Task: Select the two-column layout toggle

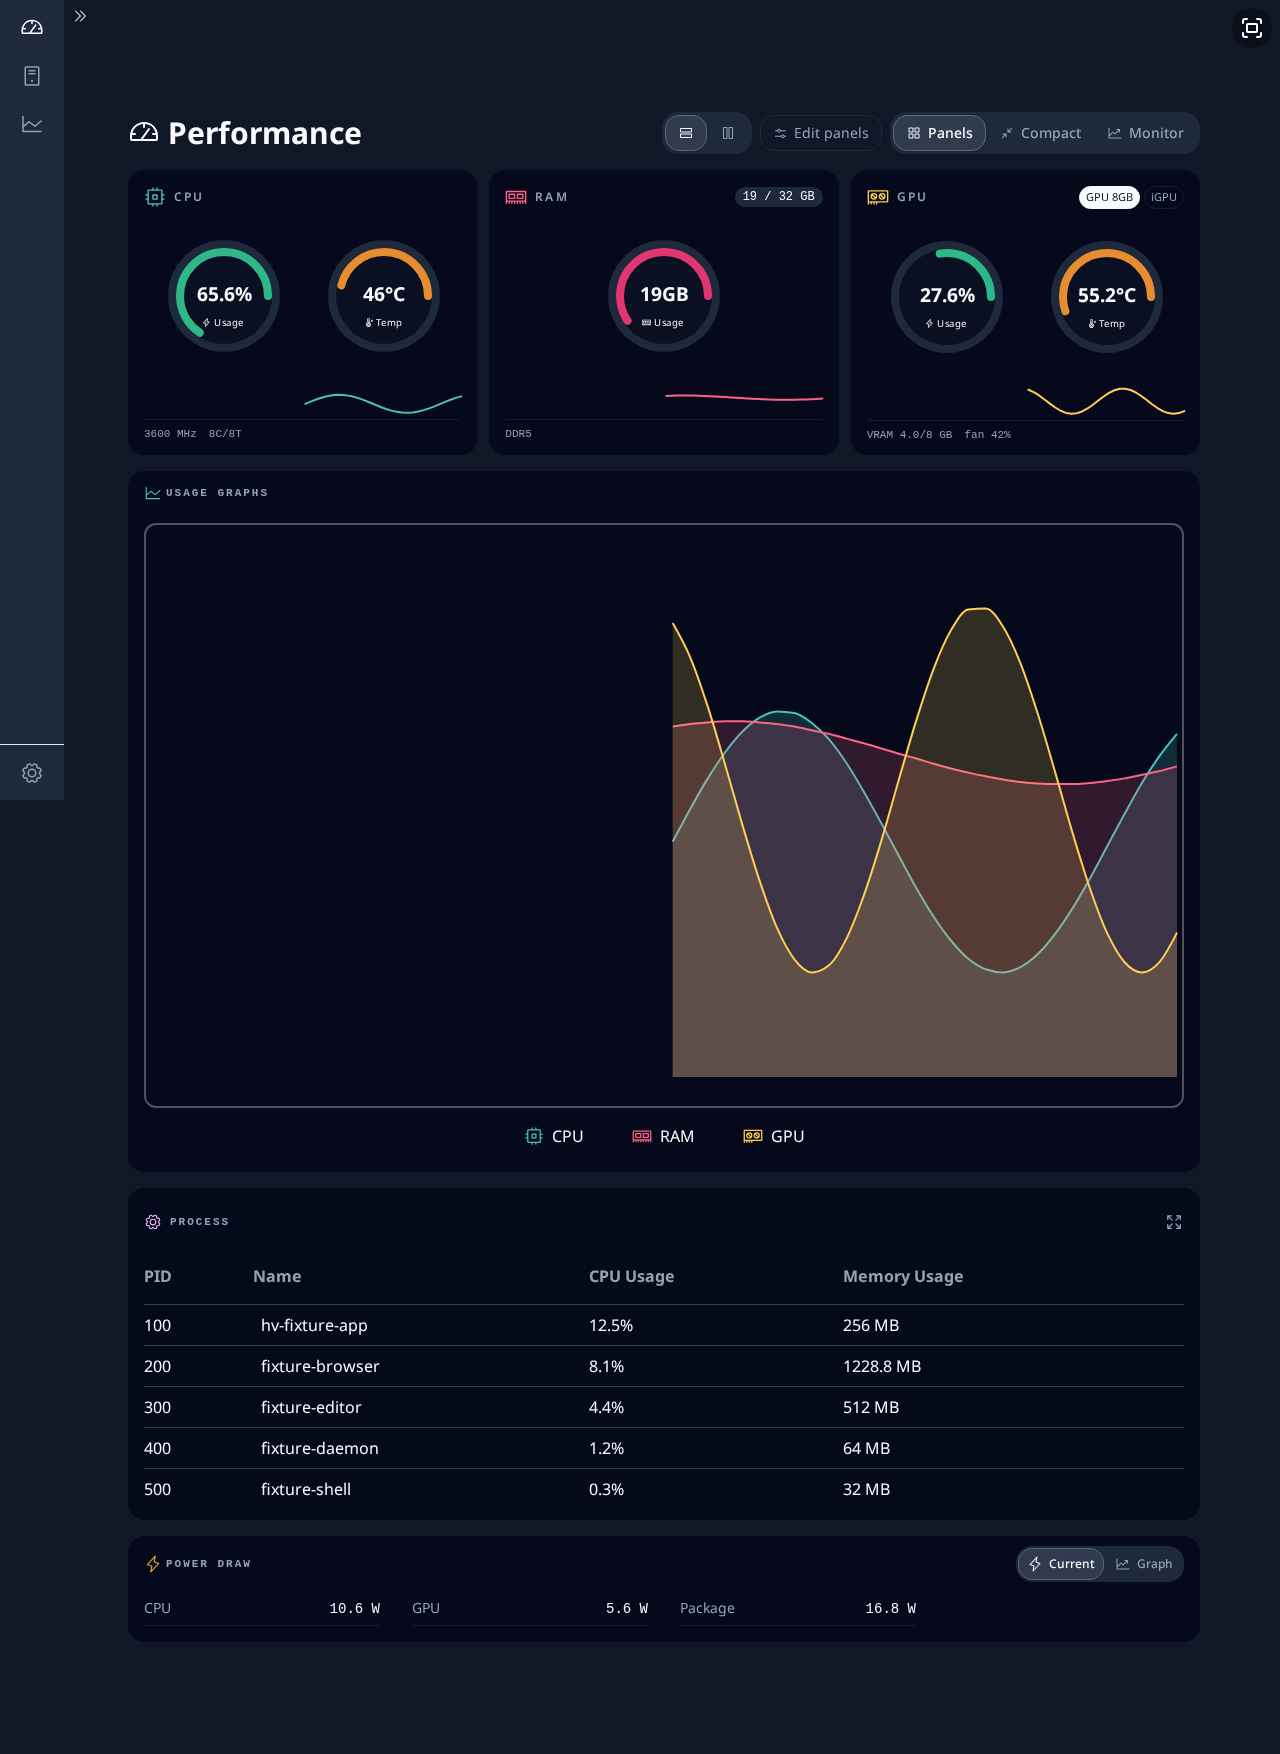Action: pos(728,133)
